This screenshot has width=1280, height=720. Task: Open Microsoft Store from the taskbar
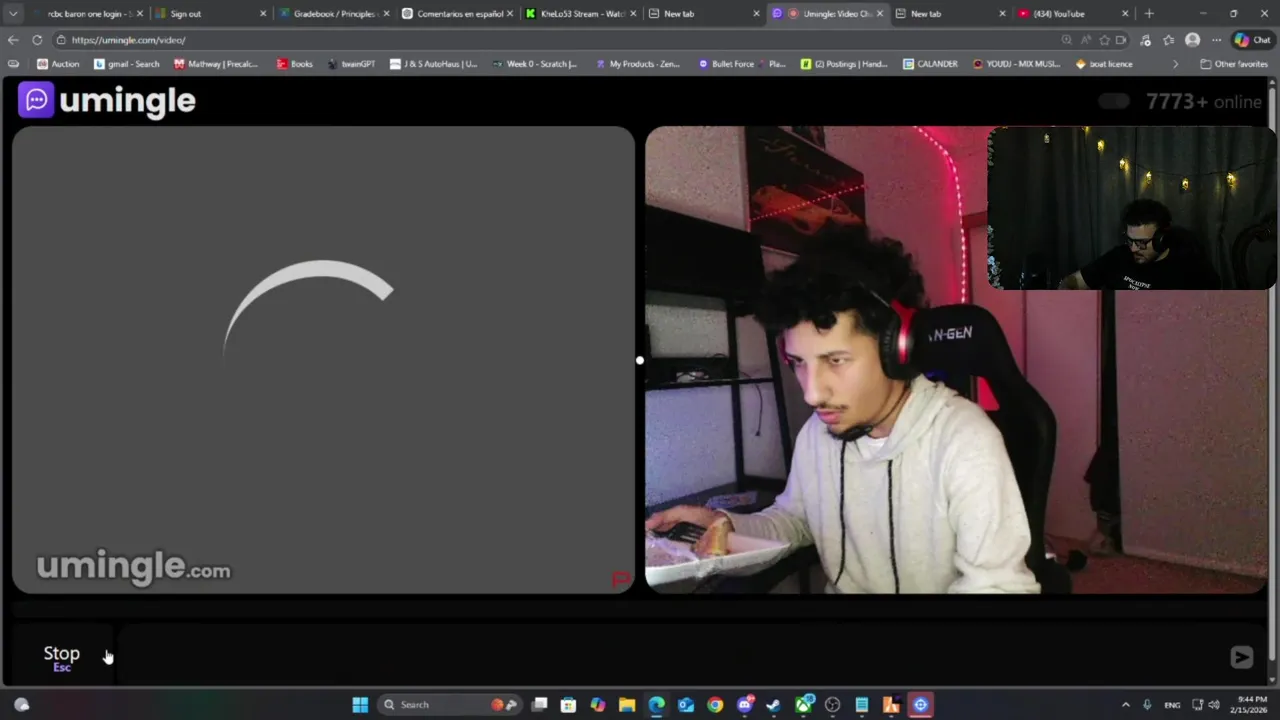[x=568, y=705]
